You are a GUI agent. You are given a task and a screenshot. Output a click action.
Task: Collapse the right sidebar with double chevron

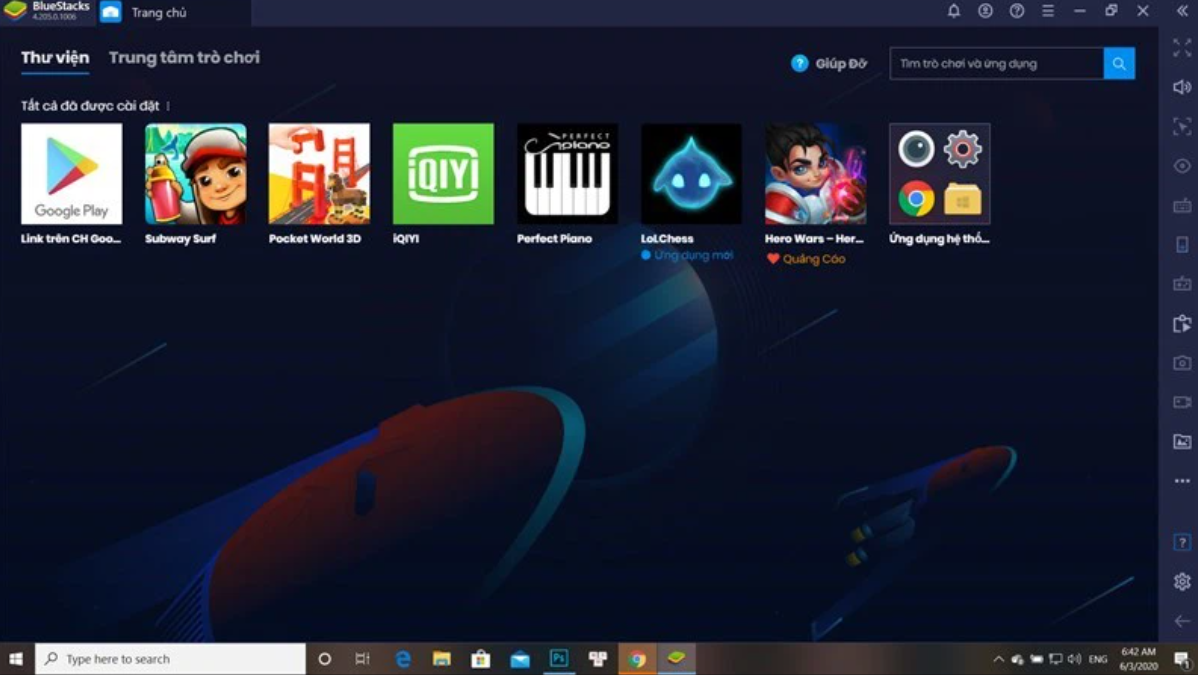1182,11
